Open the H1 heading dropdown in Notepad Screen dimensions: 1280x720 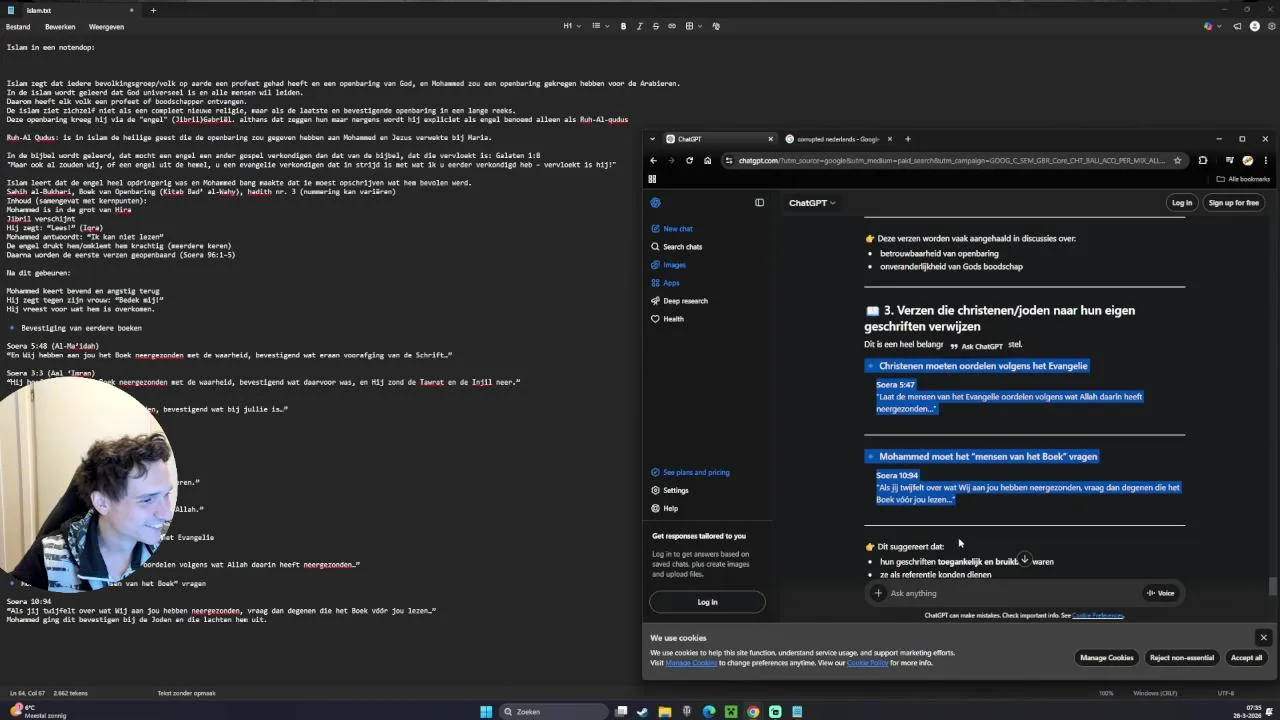pyautogui.click(x=570, y=26)
